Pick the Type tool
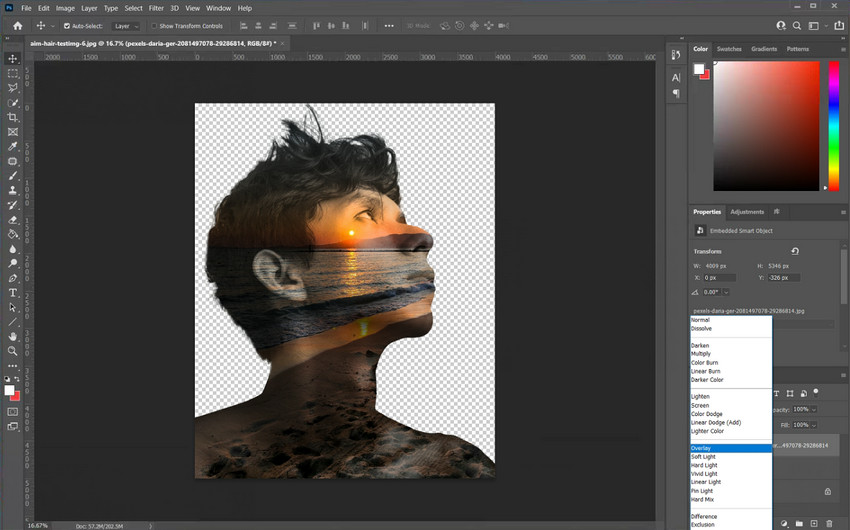This screenshot has width=850, height=530. tap(13, 293)
